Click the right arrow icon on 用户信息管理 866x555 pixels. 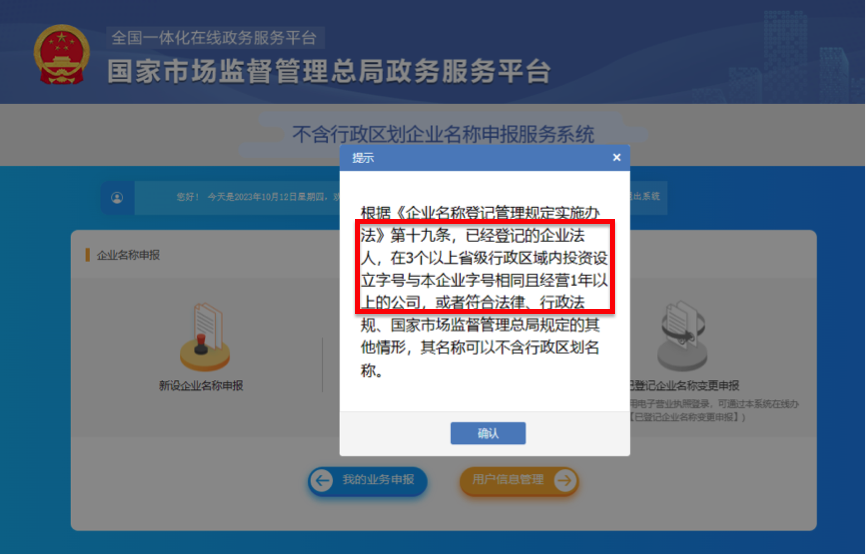[x=564, y=480]
